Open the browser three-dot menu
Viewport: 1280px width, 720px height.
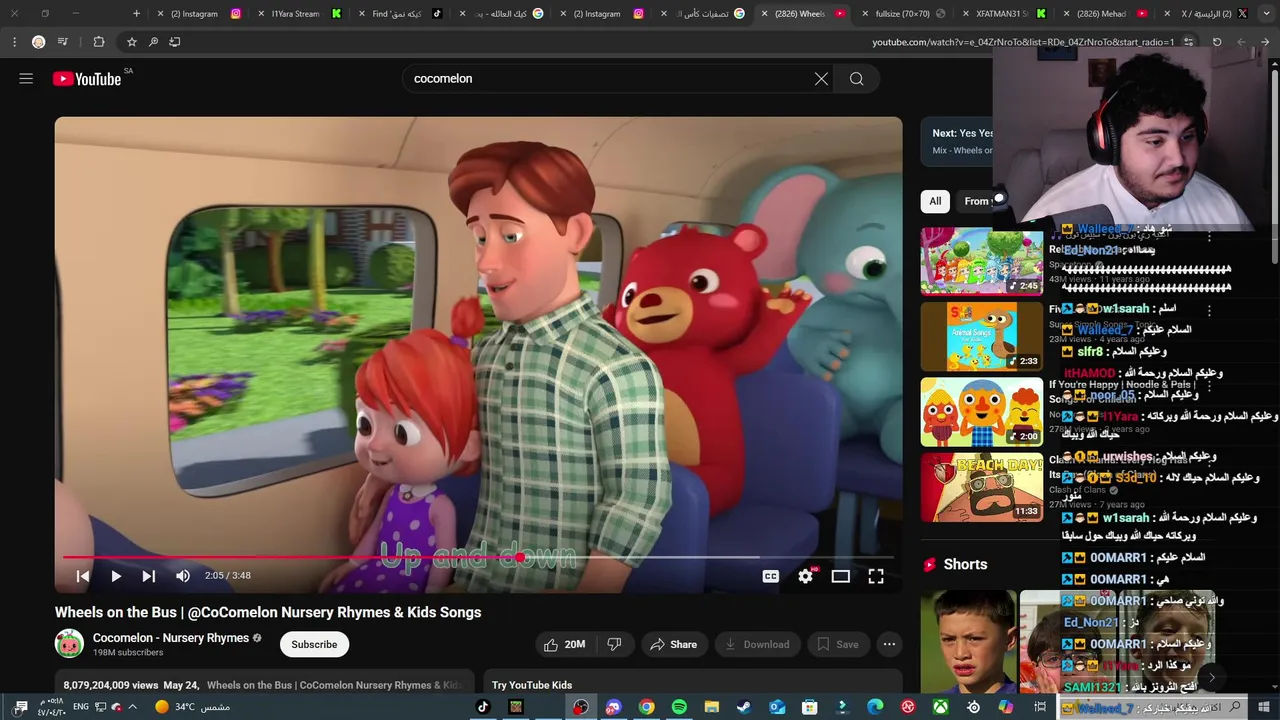click(14, 42)
